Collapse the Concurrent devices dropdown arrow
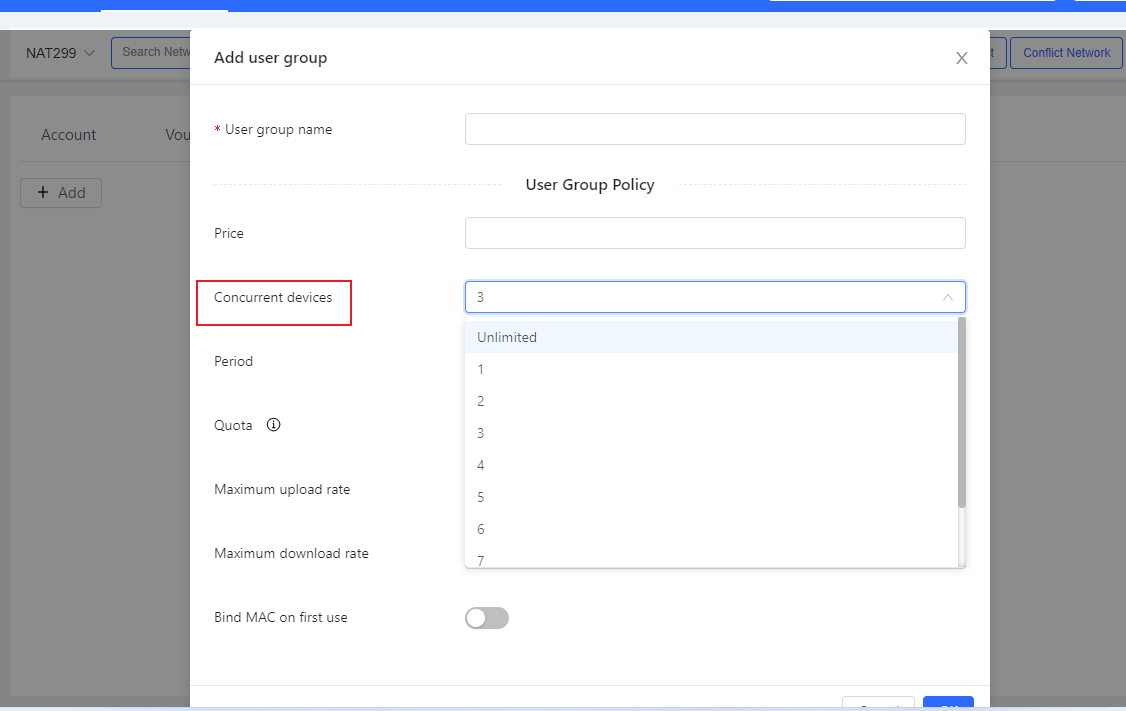The width and height of the screenshot is (1126, 711). click(x=947, y=298)
